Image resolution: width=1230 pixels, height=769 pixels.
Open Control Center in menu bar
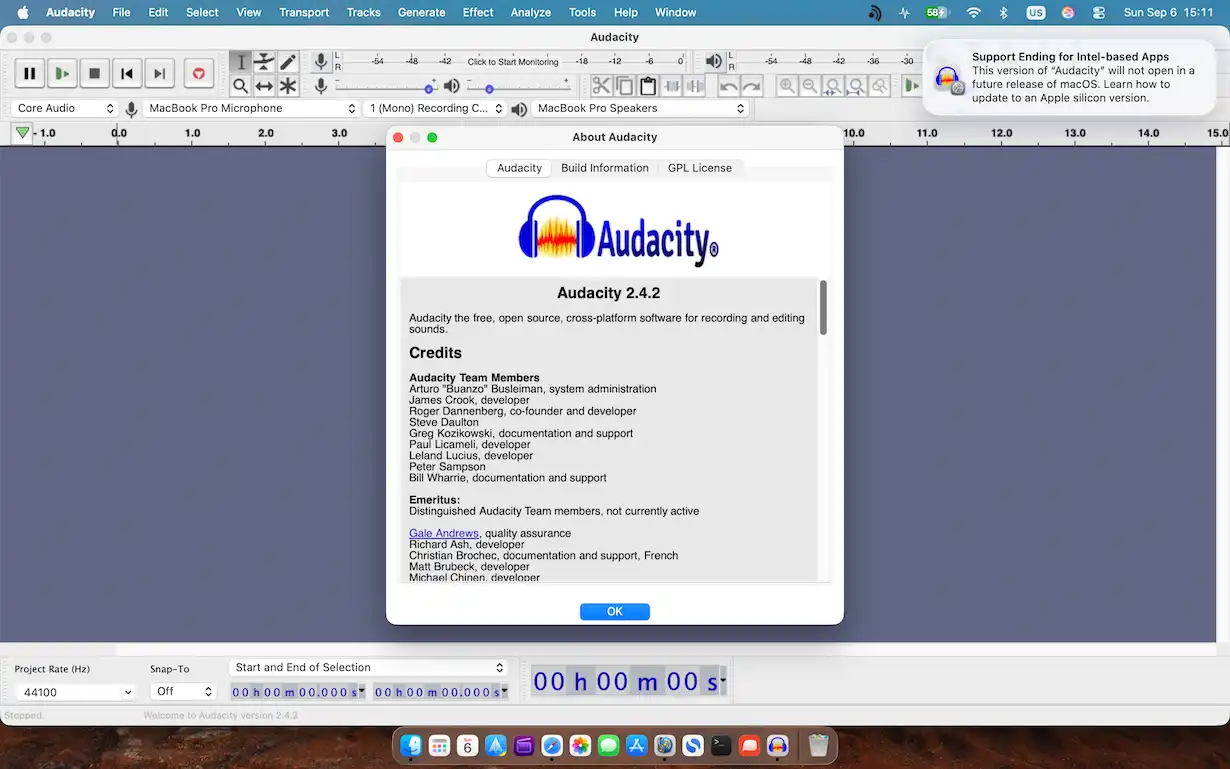click(x=1099, y=12)
